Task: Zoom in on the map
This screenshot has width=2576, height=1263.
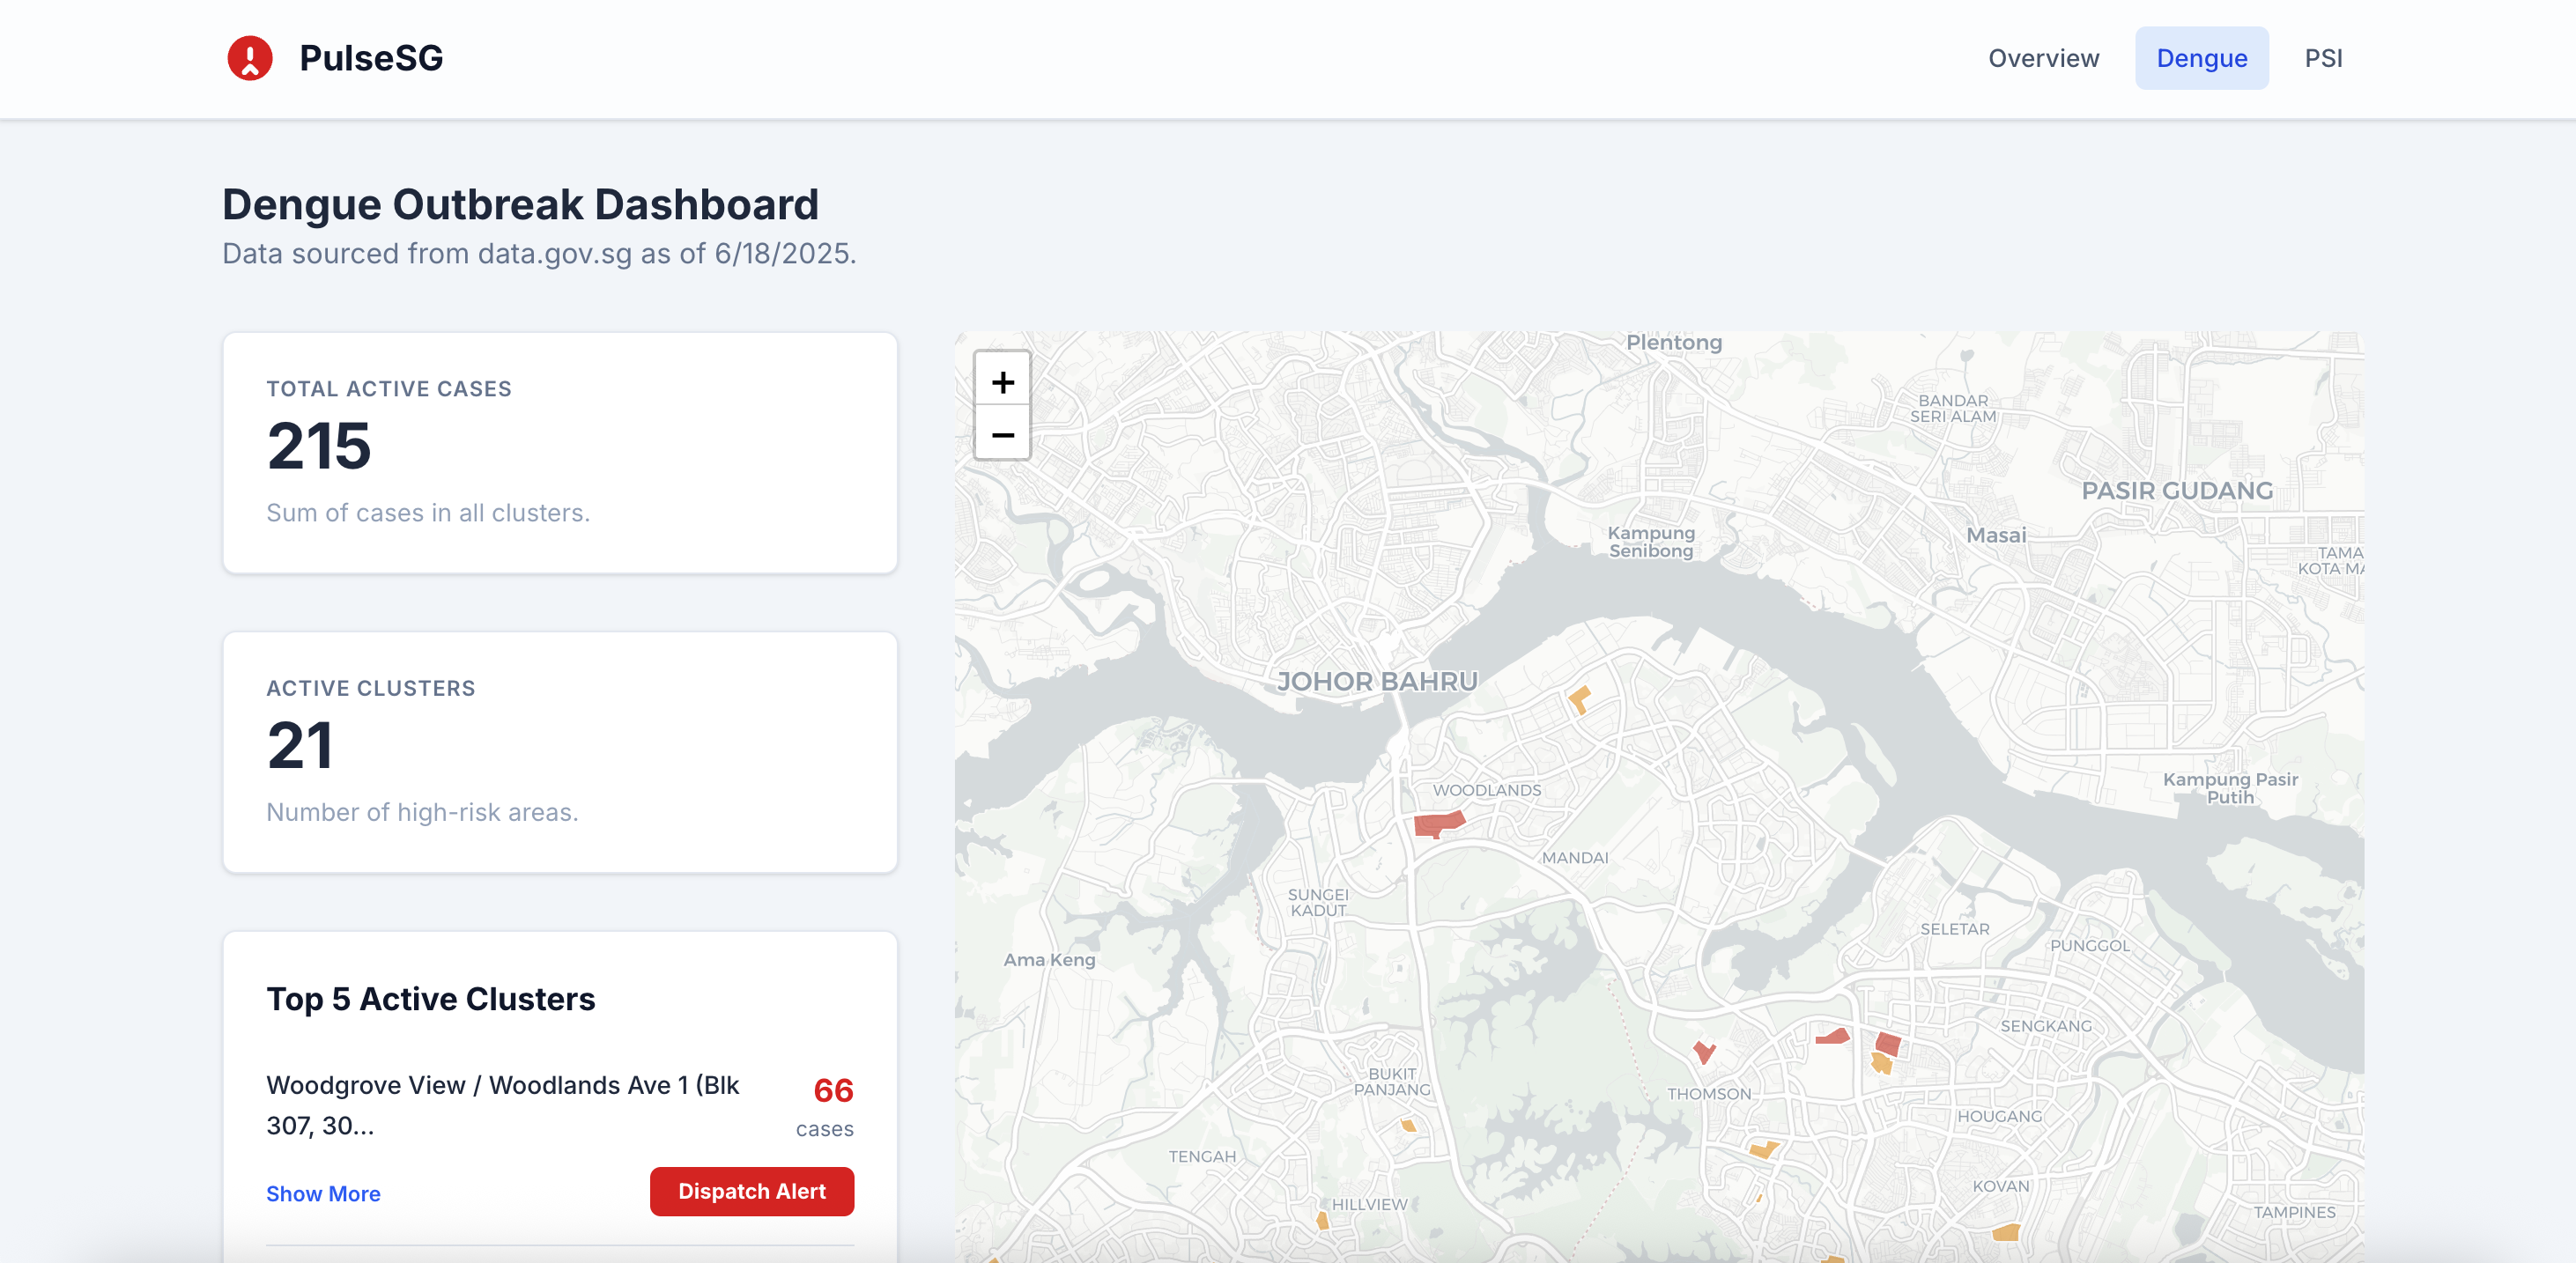Action: click(x=1002, y=381)
